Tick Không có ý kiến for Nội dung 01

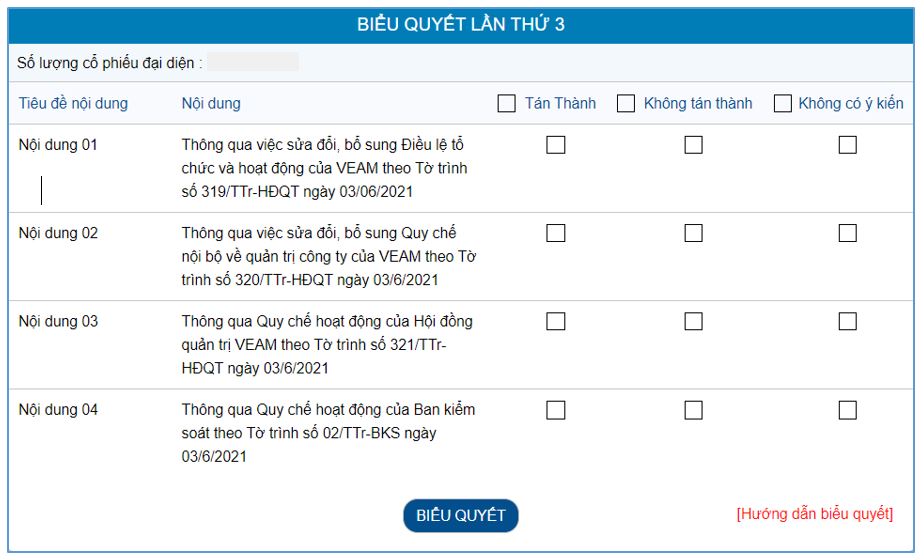847,144
